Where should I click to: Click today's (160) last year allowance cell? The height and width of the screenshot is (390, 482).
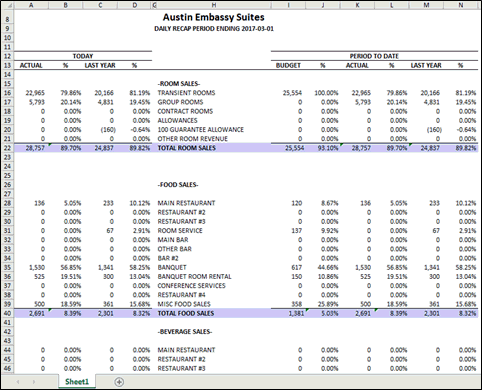(x=108, y=130)
